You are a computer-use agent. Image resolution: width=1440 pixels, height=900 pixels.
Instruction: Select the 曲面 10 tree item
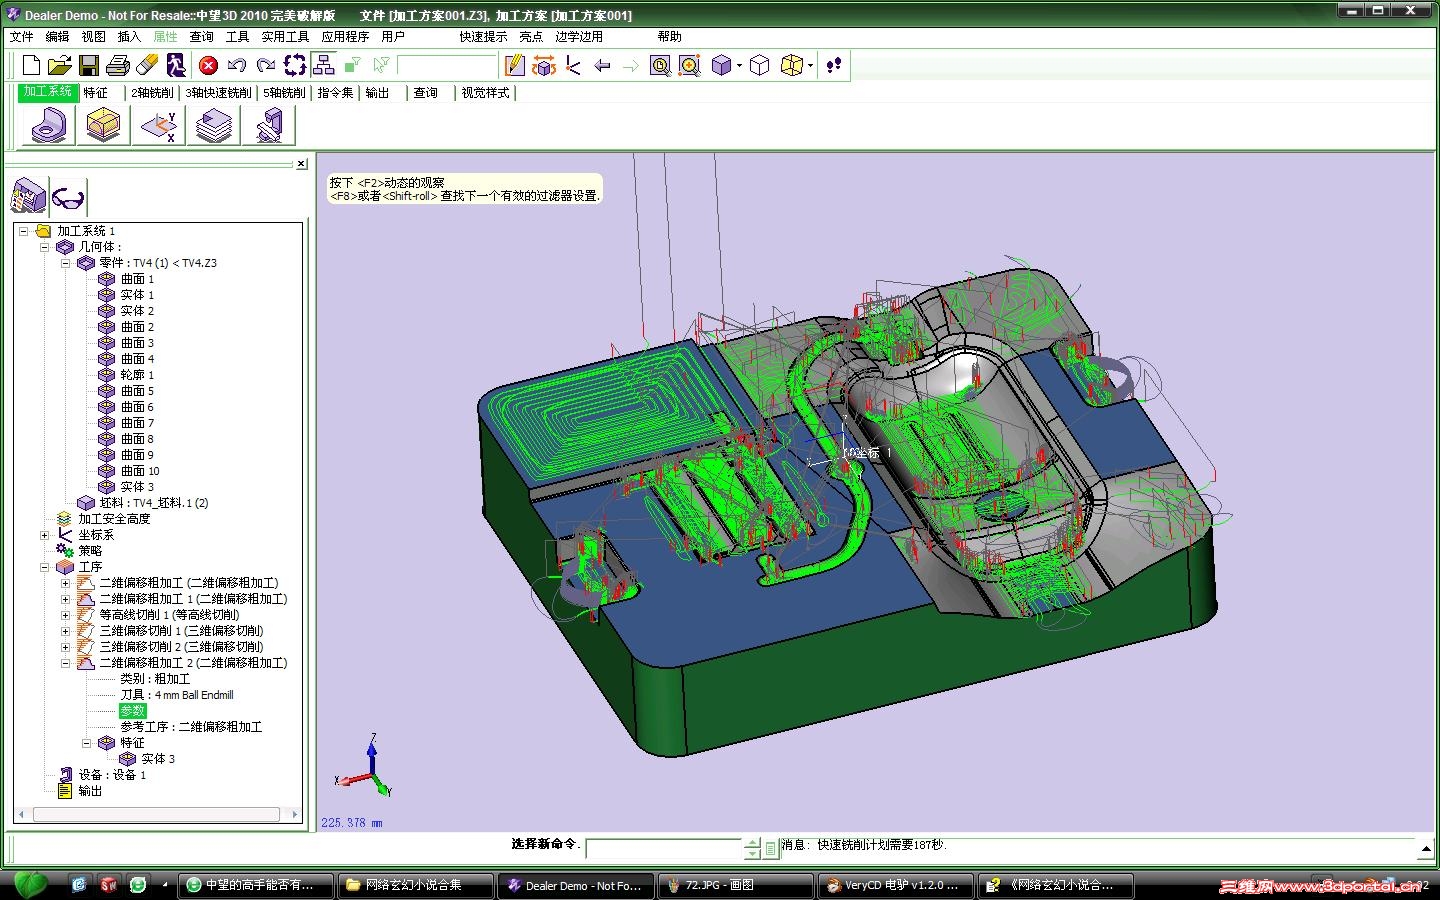(140, 471)
